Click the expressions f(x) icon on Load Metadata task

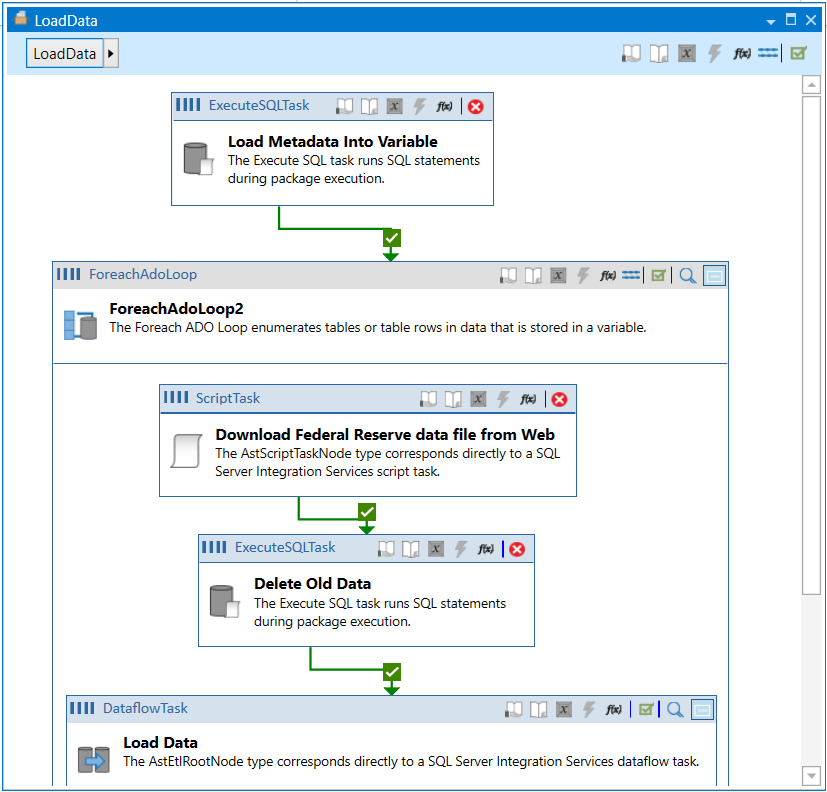click(x=445, y=106)
